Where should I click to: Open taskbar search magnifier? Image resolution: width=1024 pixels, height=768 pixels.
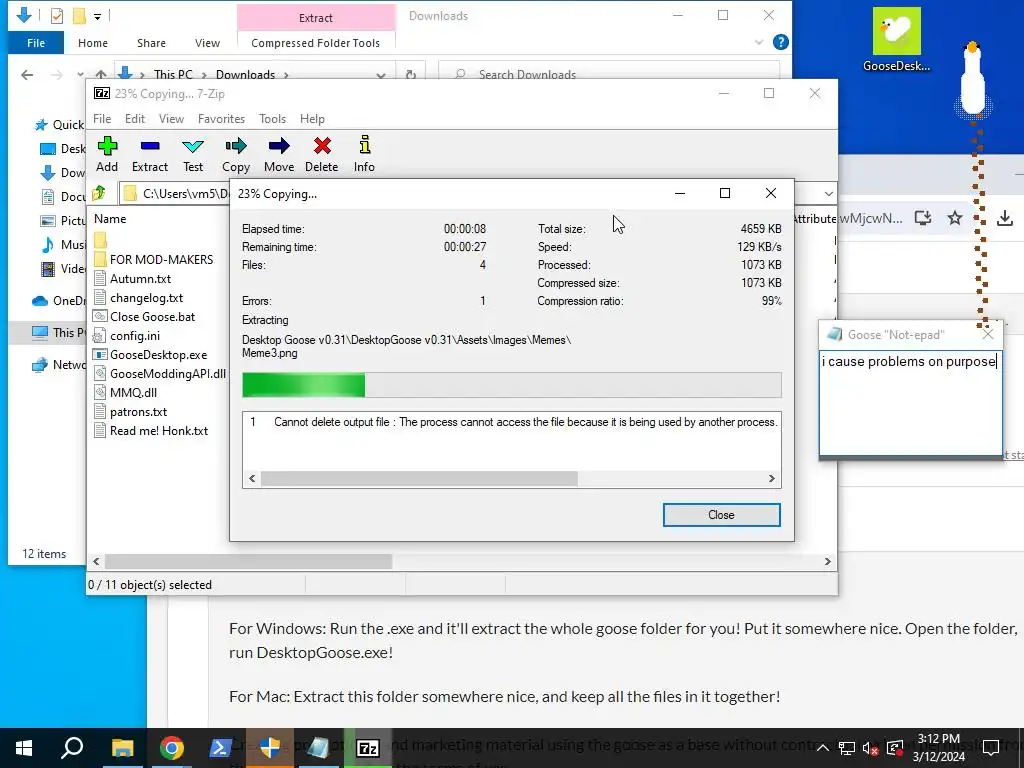click(x=72, y=748)
